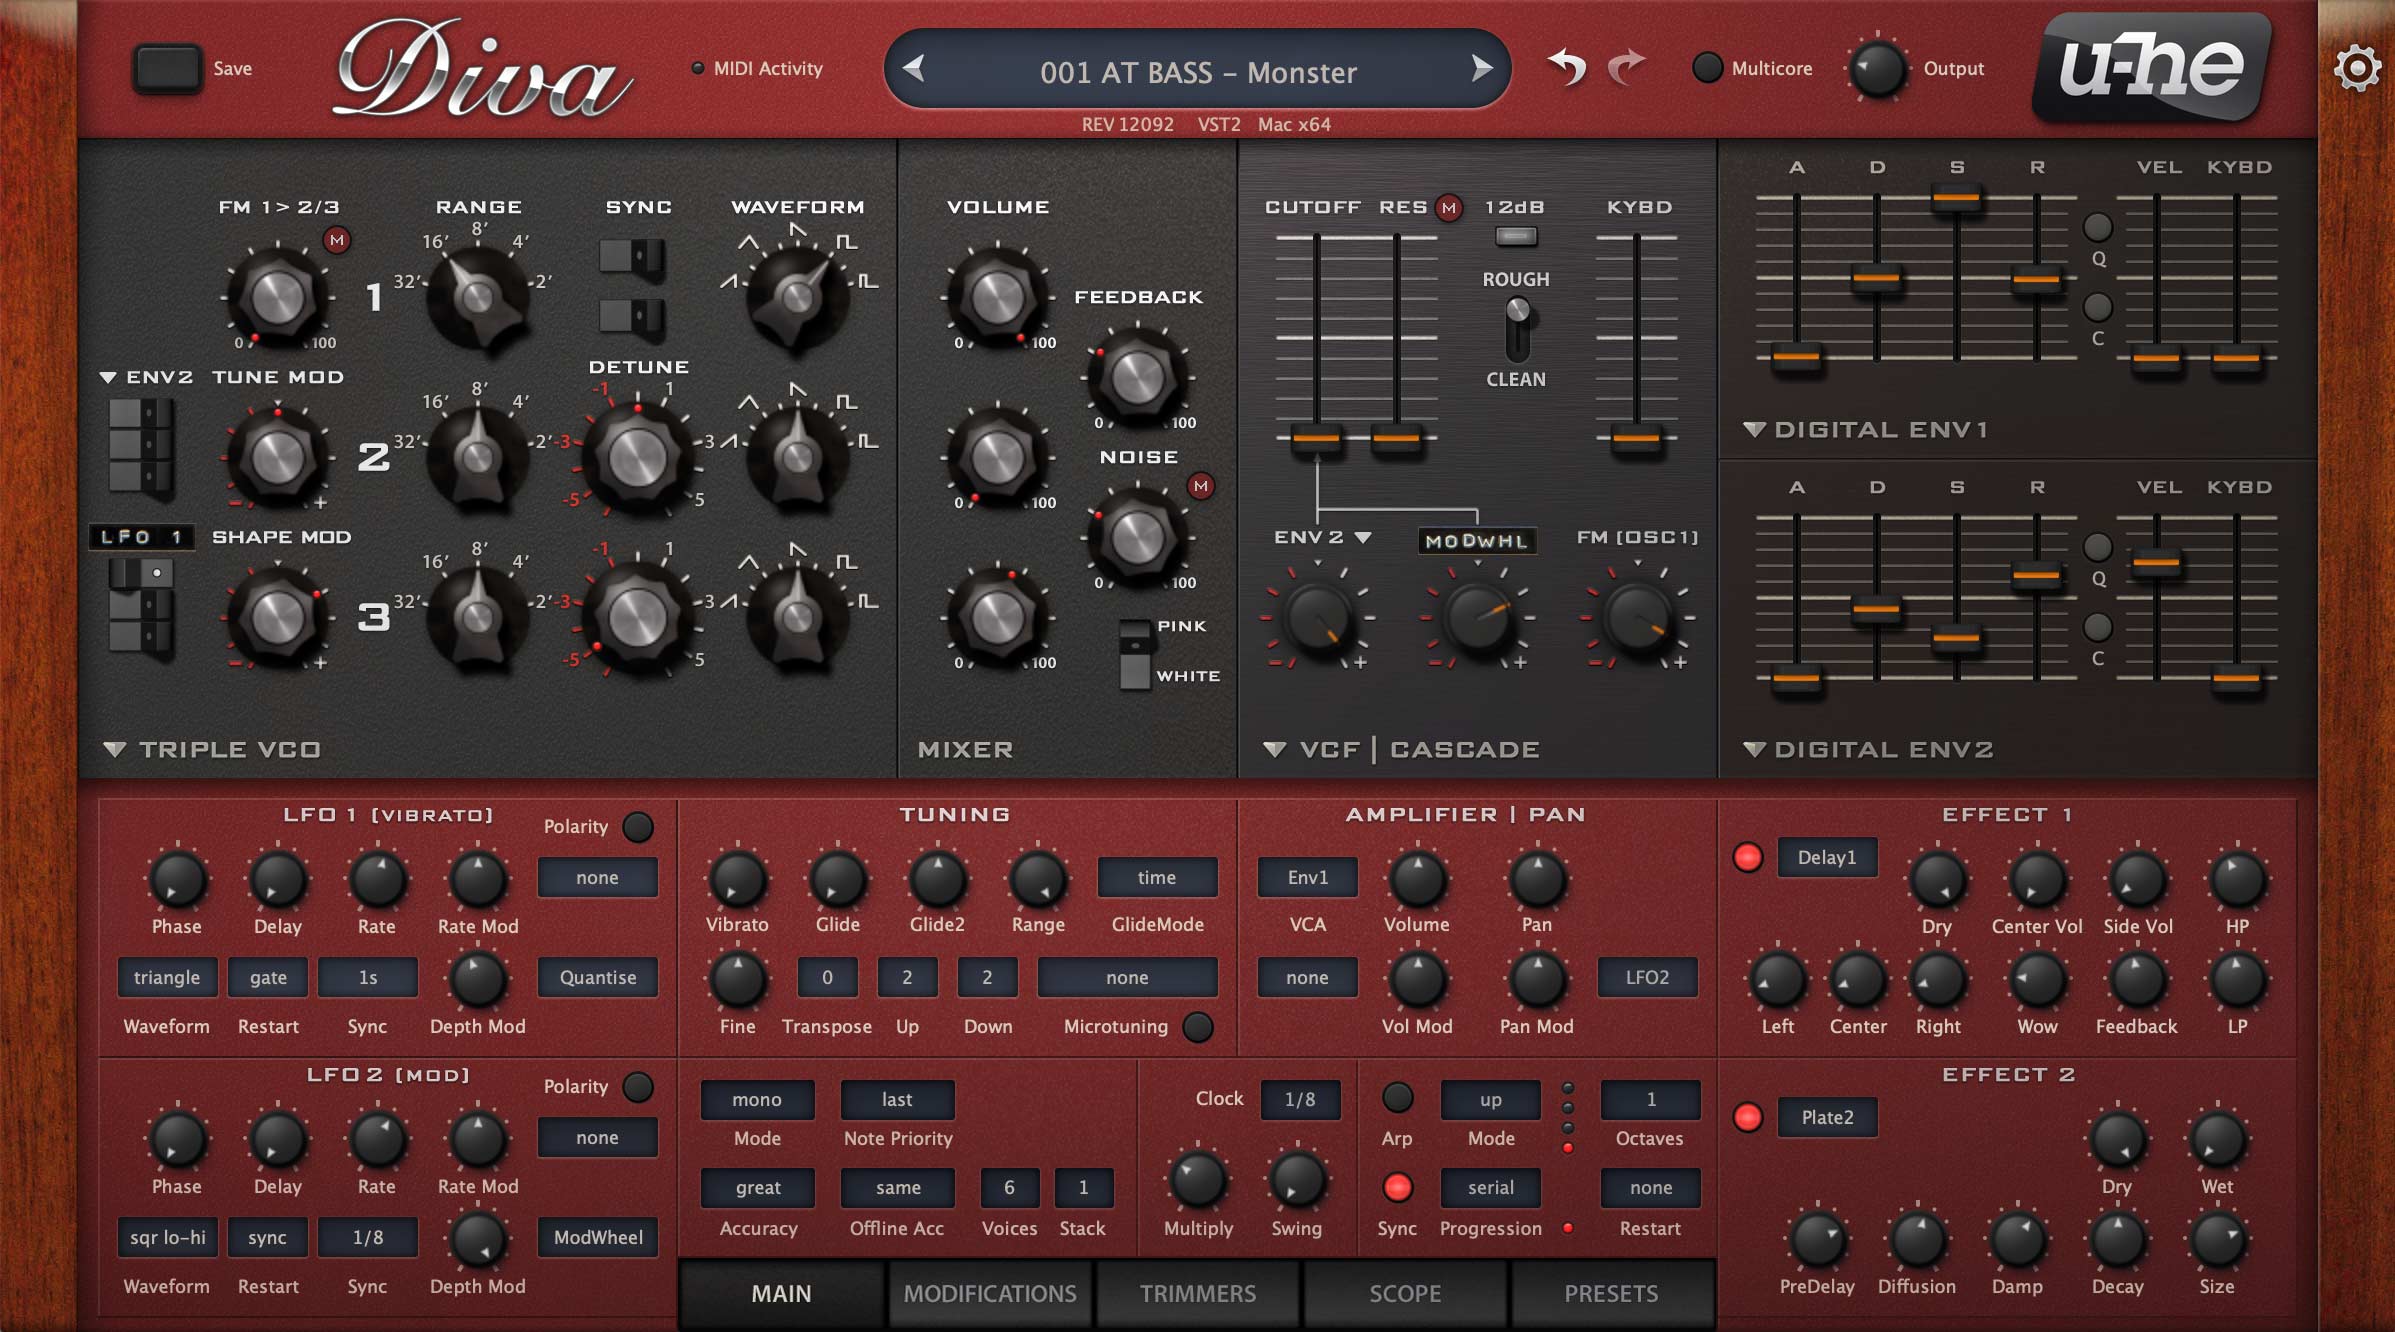
Task: Disable Effect 1 Delay1 power button
Action: [x=1747, y=858]
